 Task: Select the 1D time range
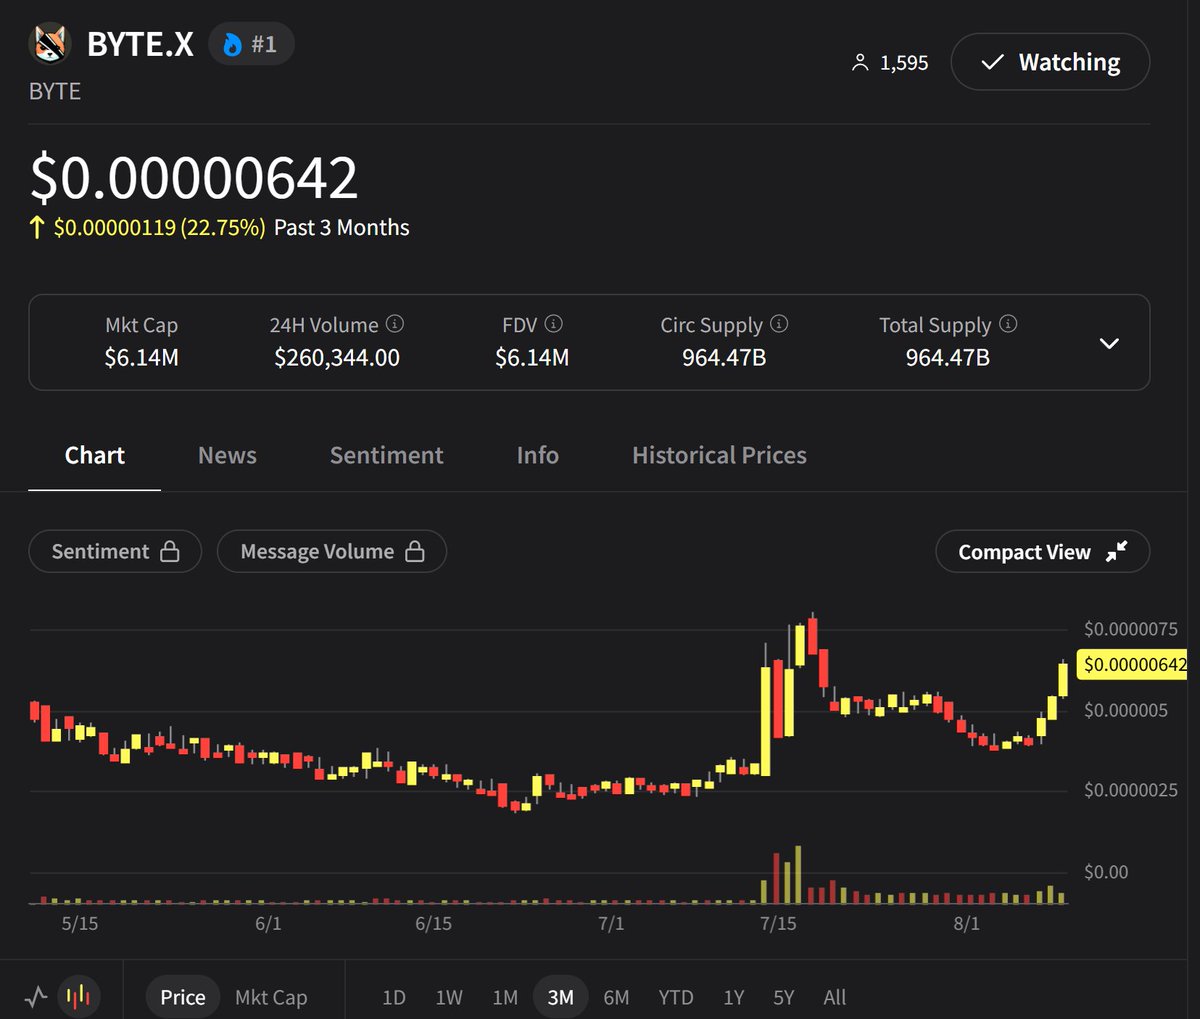pos(394,997)
